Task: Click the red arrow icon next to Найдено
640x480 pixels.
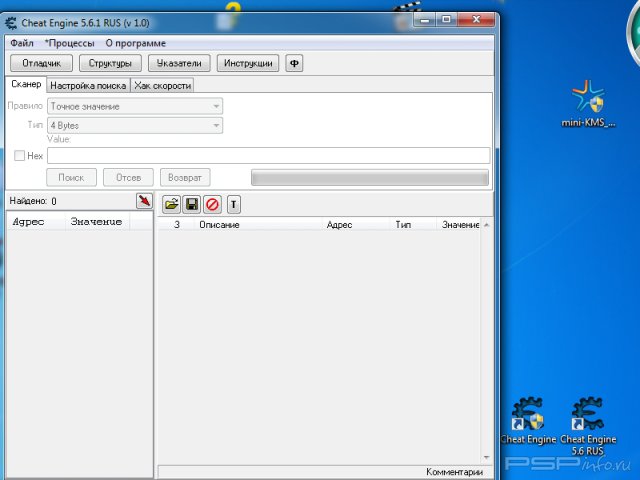Action: [144, 201]
